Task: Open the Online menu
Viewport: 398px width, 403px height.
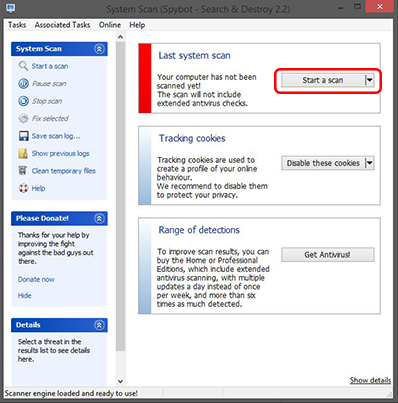Action: (110, 25)
